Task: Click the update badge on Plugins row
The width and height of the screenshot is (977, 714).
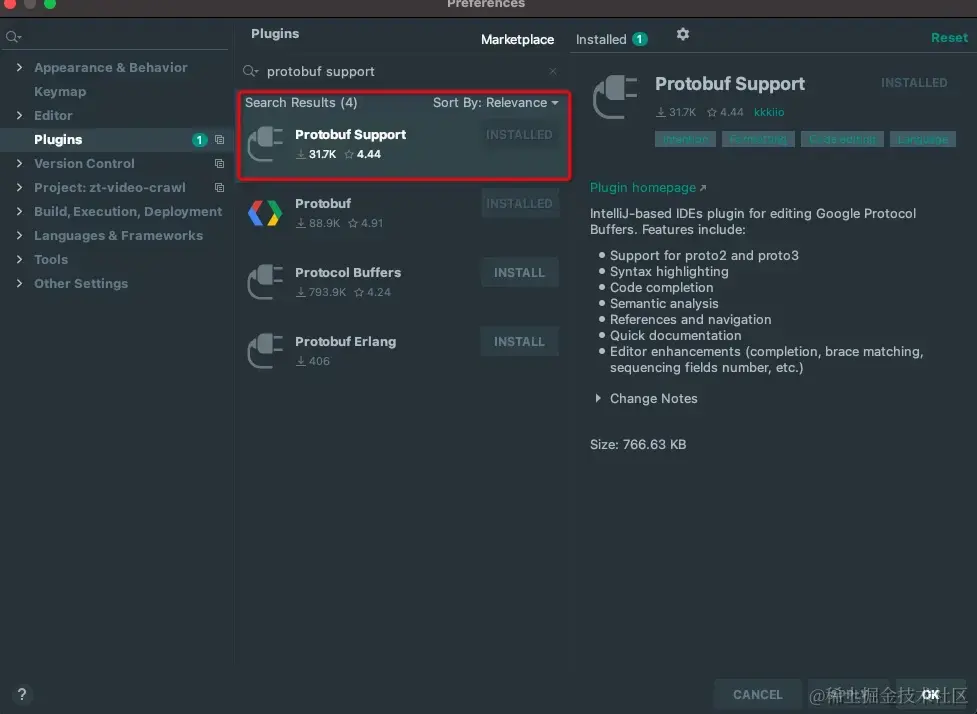Action: click(x=199, y=140)
